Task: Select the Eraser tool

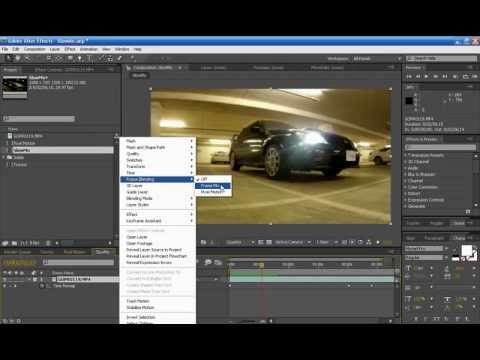Action: point(119,59)
